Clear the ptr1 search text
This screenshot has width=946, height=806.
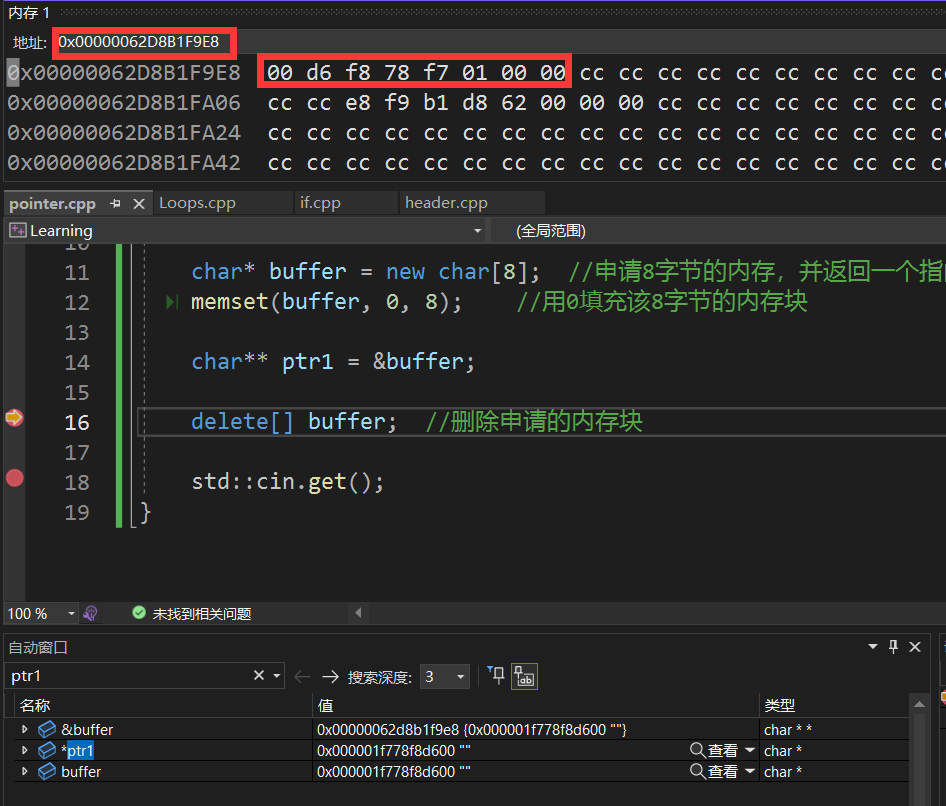(259, 676)
